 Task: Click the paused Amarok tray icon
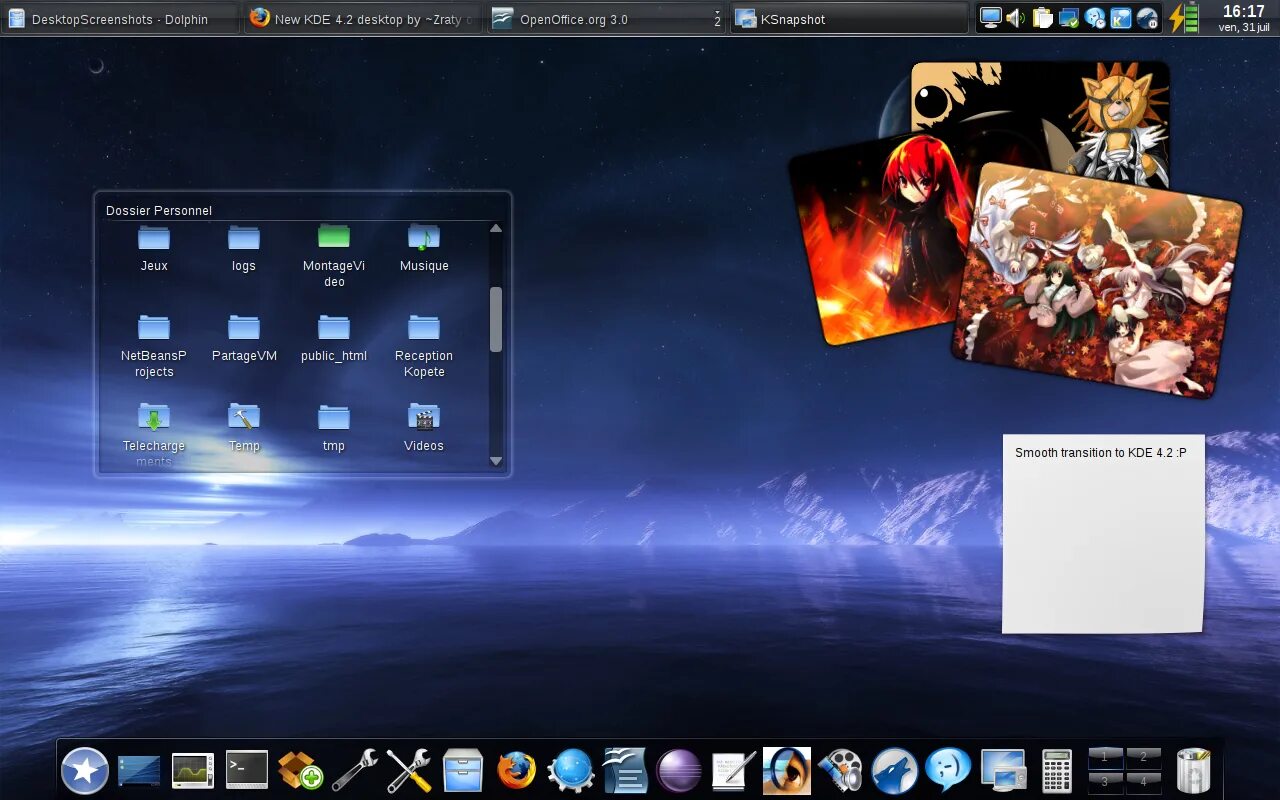click(1147, 17)
